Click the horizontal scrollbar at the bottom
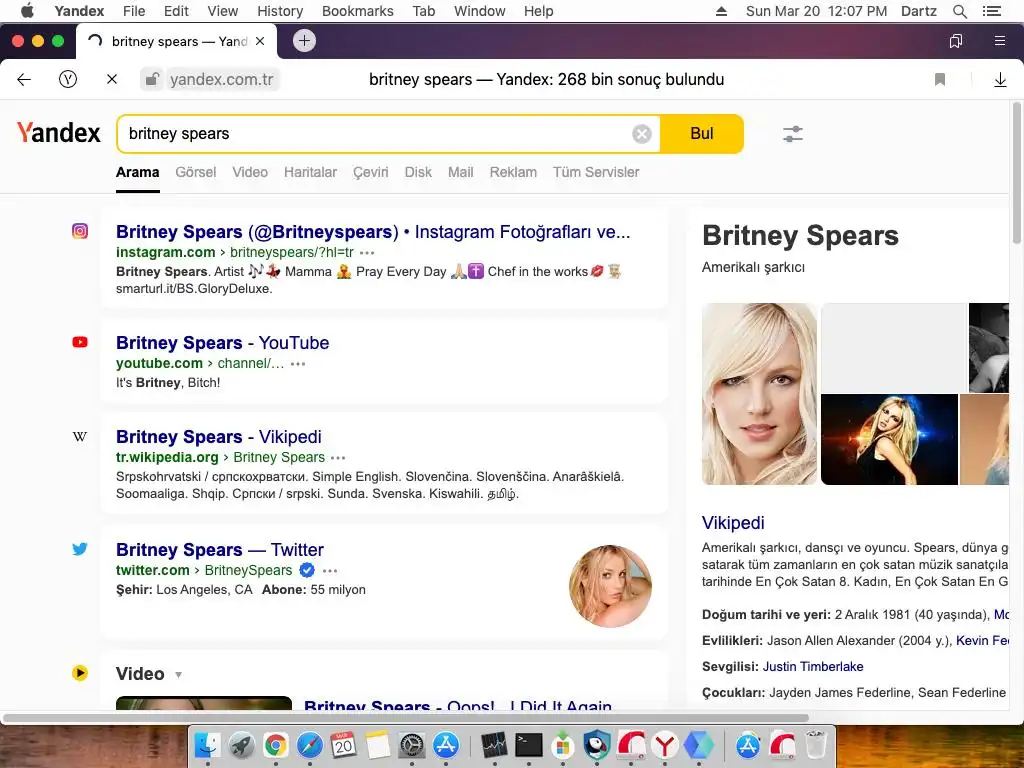Viewport: 1024px width, 768px height. [405, 718]
